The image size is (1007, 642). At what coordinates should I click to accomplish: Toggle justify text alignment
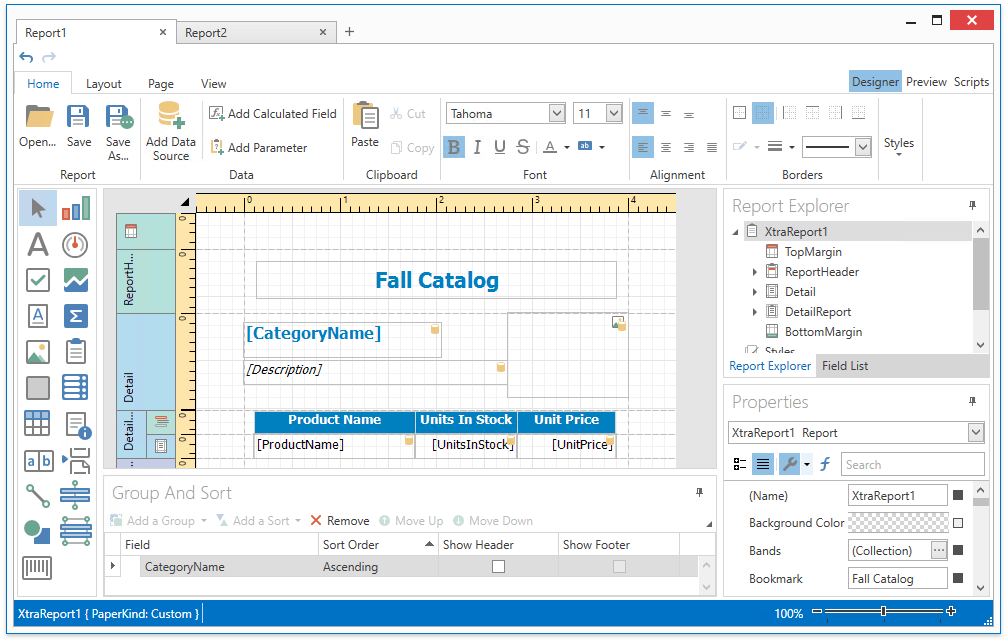tap(712, 148)
